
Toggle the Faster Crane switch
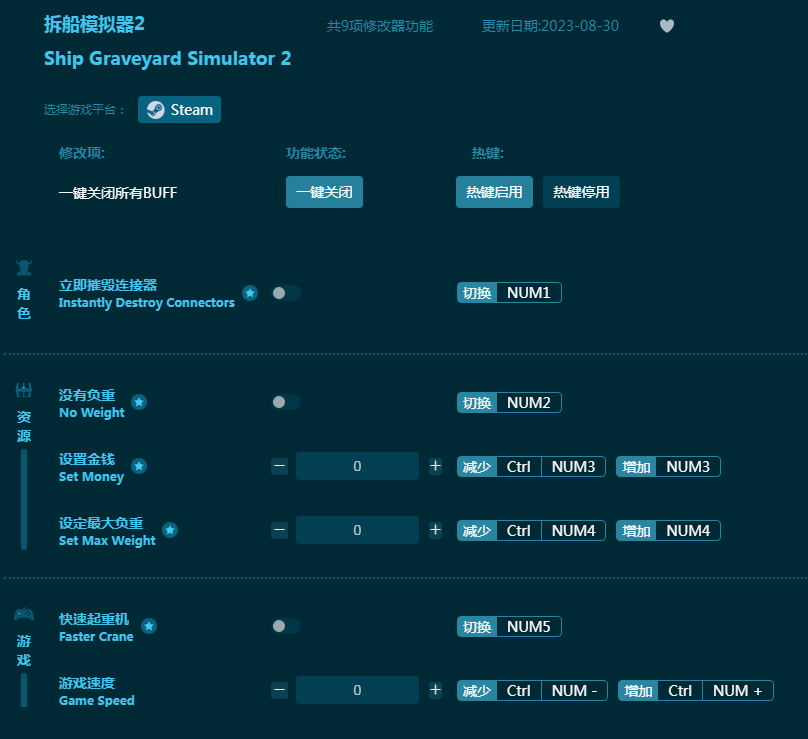point(285,626)
